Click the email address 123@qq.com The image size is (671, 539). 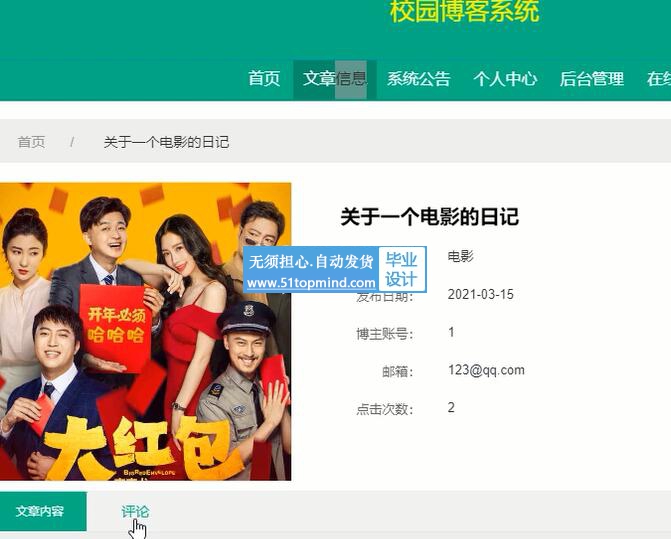487,370
